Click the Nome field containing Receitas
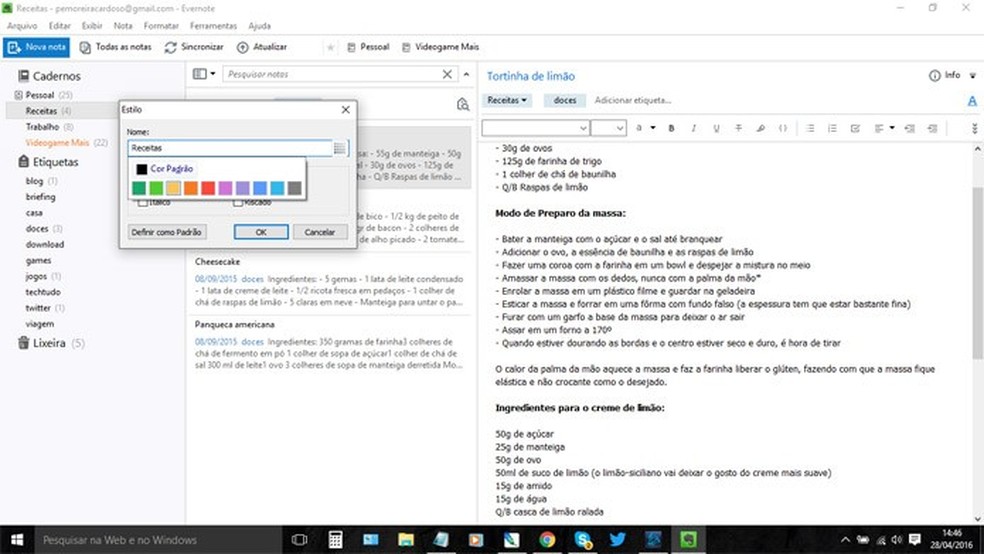984x554 pixels. tap(230, 148)
